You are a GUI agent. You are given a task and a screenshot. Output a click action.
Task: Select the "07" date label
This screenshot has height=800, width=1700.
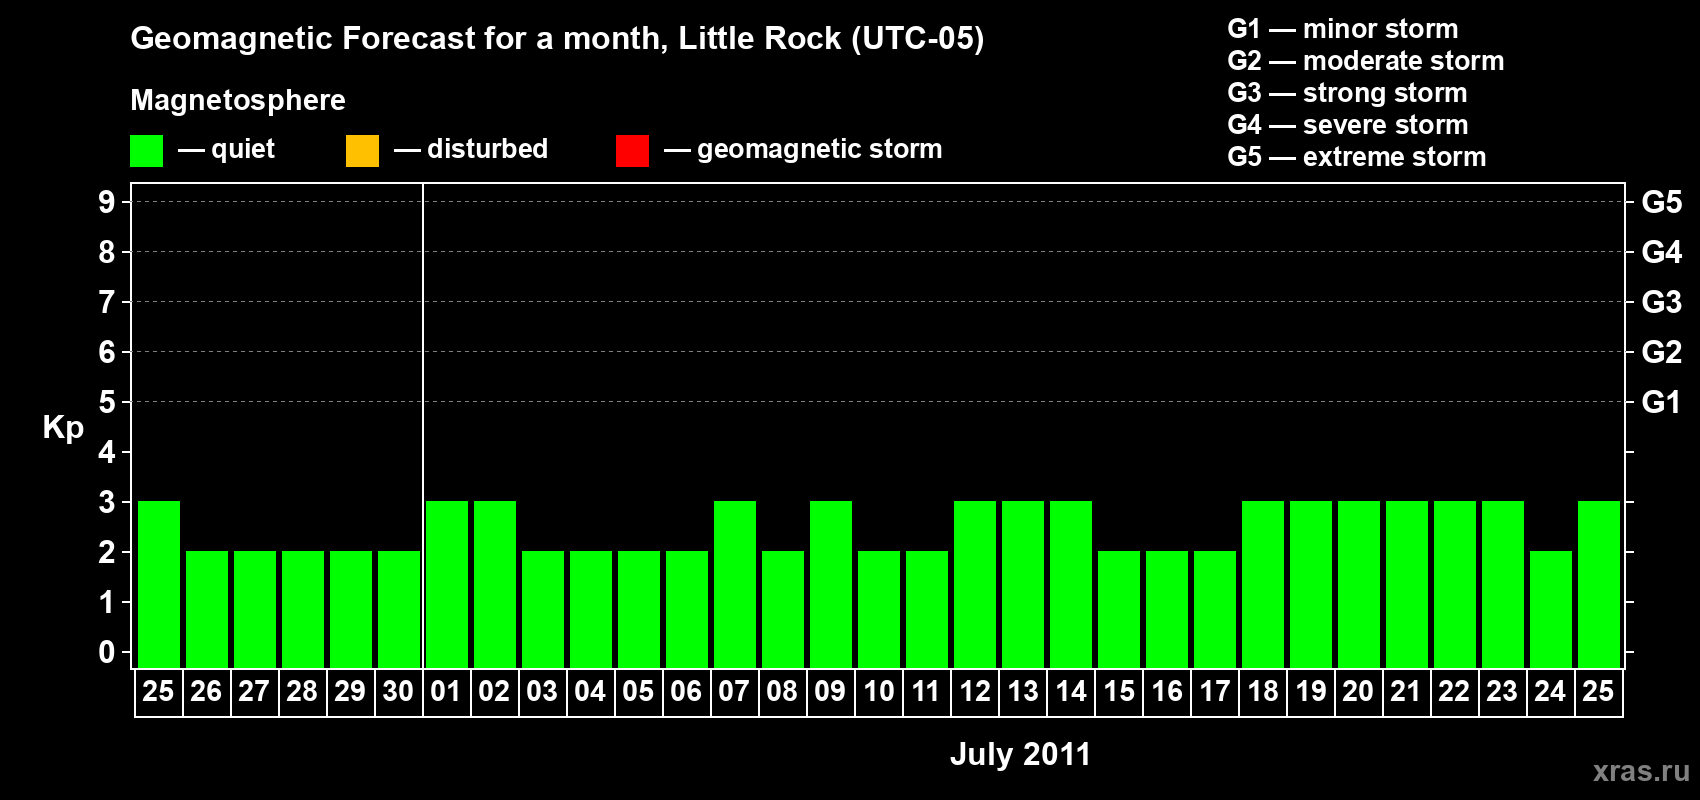(x=734, y=691)
